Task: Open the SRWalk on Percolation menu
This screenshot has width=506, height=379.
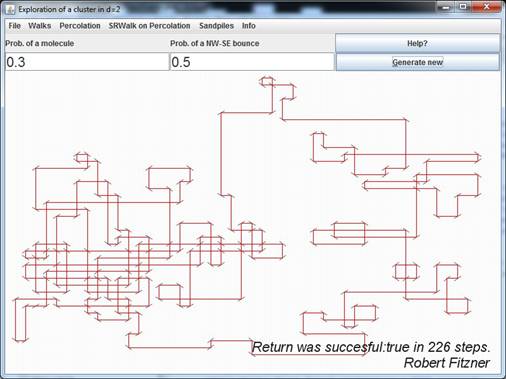Action: click(149, 26)
